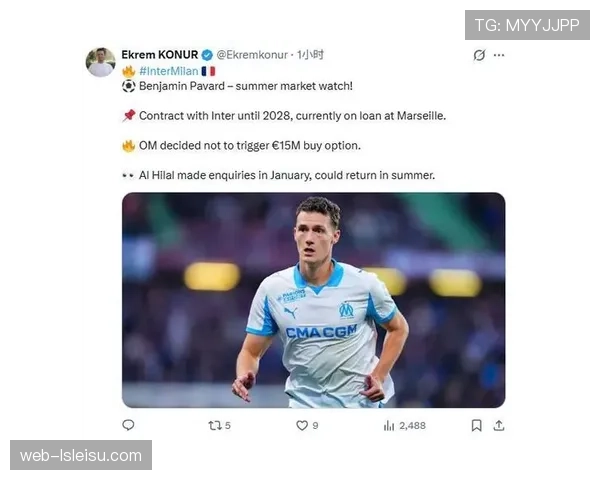Click the blue verified badge

207,55
